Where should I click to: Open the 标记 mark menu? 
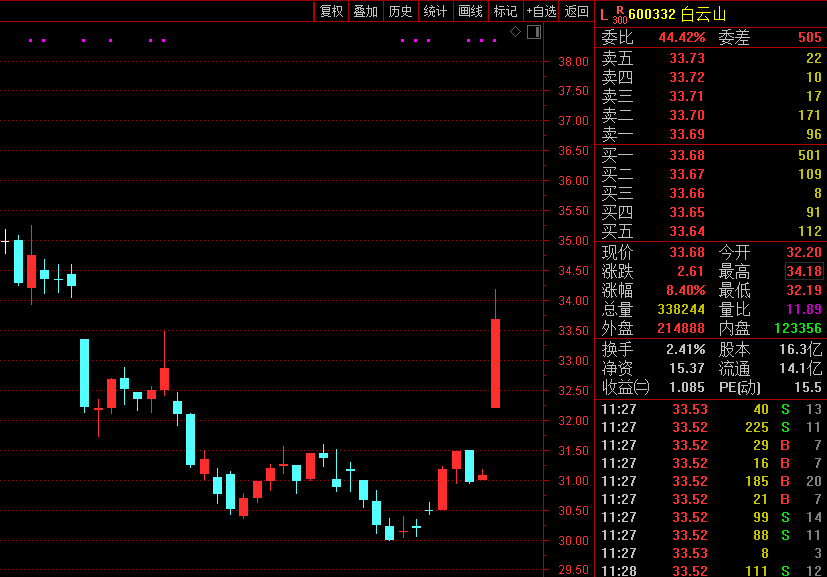click(x=505, y=11)
